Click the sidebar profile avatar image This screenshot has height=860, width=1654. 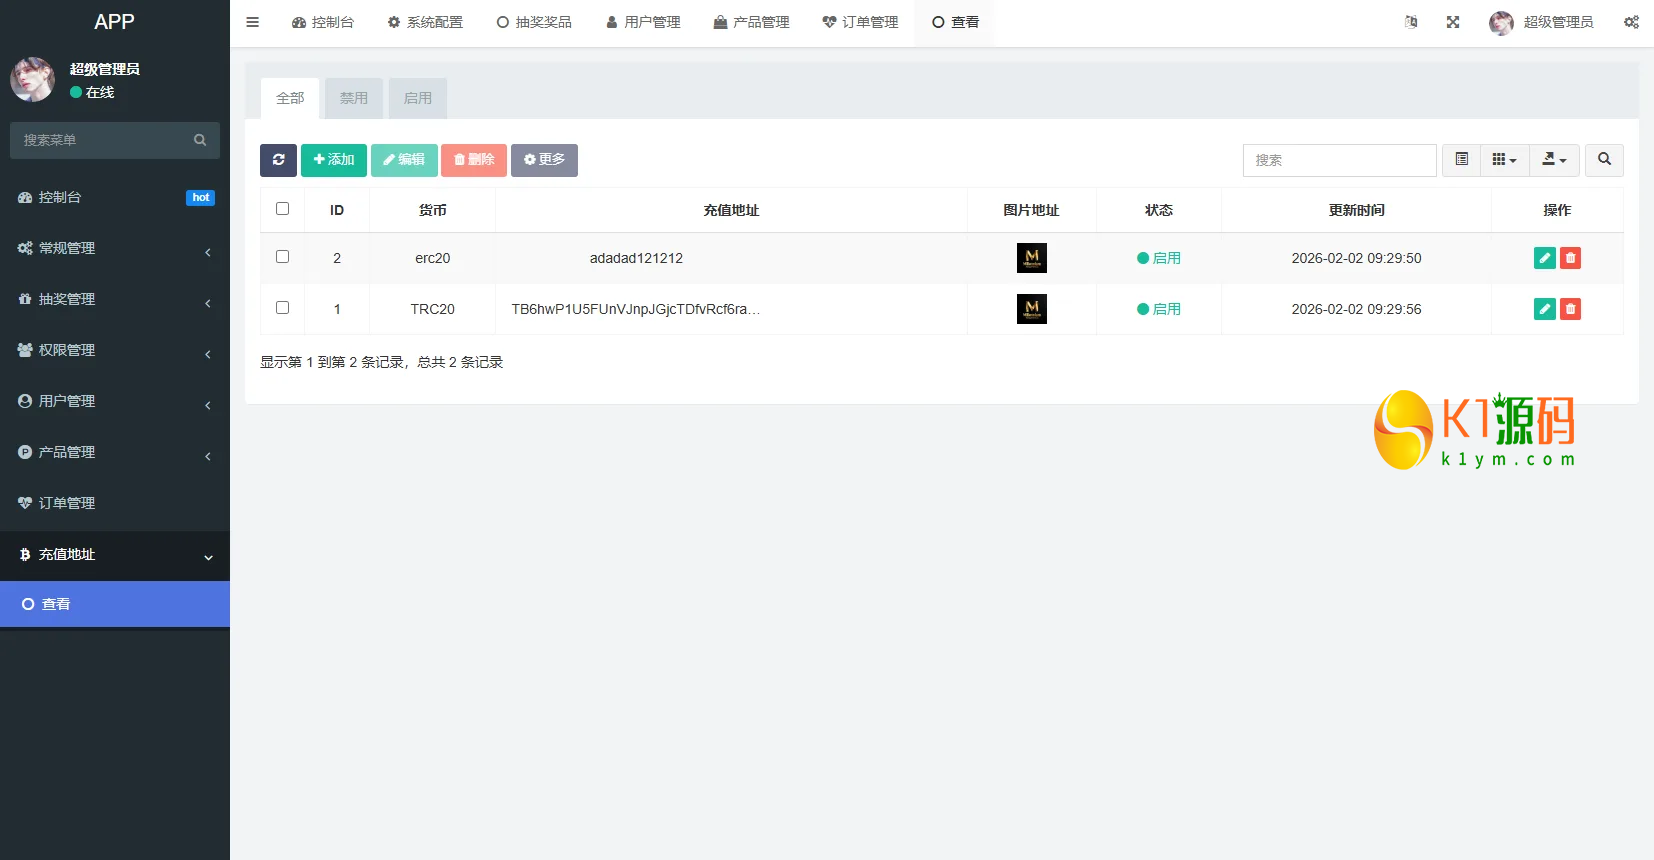[33, 79]
